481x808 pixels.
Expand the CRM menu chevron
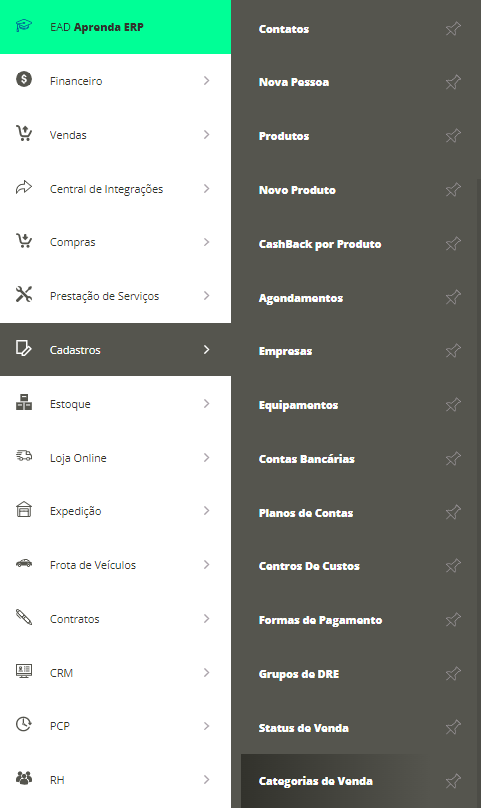click(206, 672)
